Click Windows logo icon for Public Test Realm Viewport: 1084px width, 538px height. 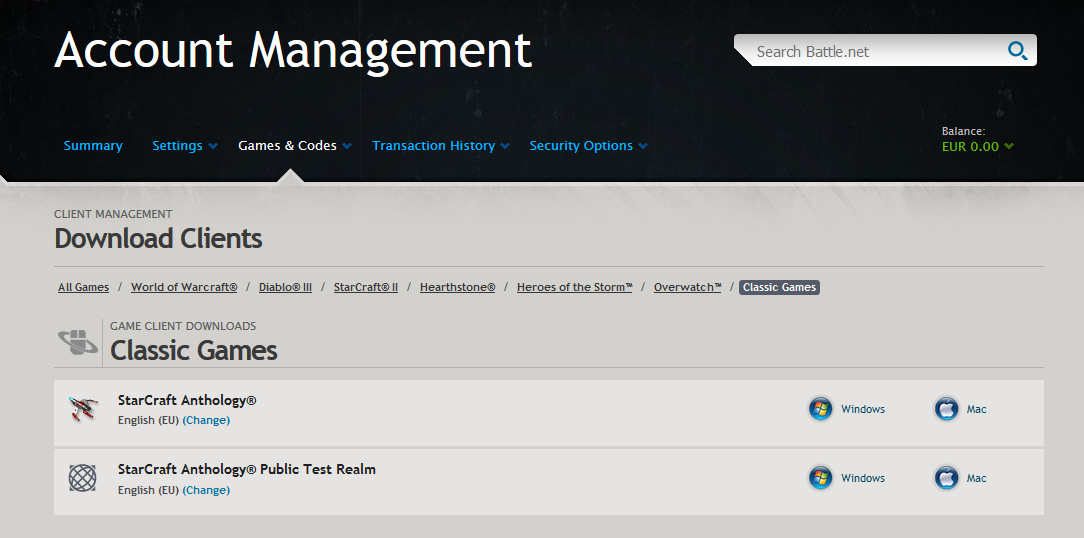click(x=820, y=478)
